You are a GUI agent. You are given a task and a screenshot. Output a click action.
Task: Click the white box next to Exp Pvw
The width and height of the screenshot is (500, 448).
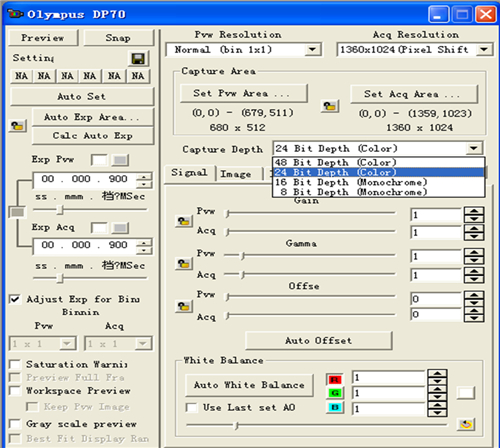coord(99,160)
